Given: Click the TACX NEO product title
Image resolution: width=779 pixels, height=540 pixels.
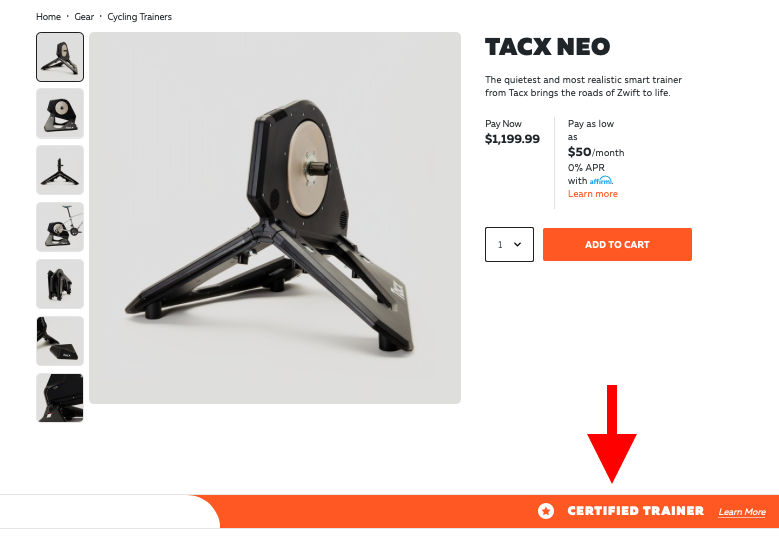Looking at the screenshot, I should (x=547, y=47).
